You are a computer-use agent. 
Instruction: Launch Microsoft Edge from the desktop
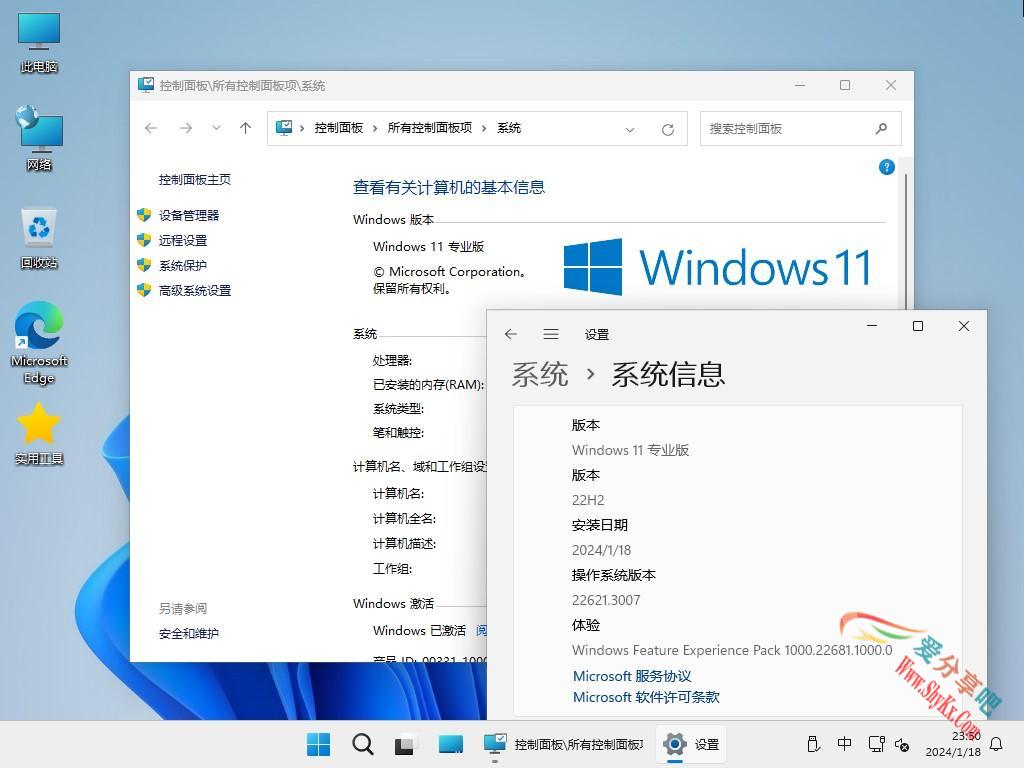[39, 343]
